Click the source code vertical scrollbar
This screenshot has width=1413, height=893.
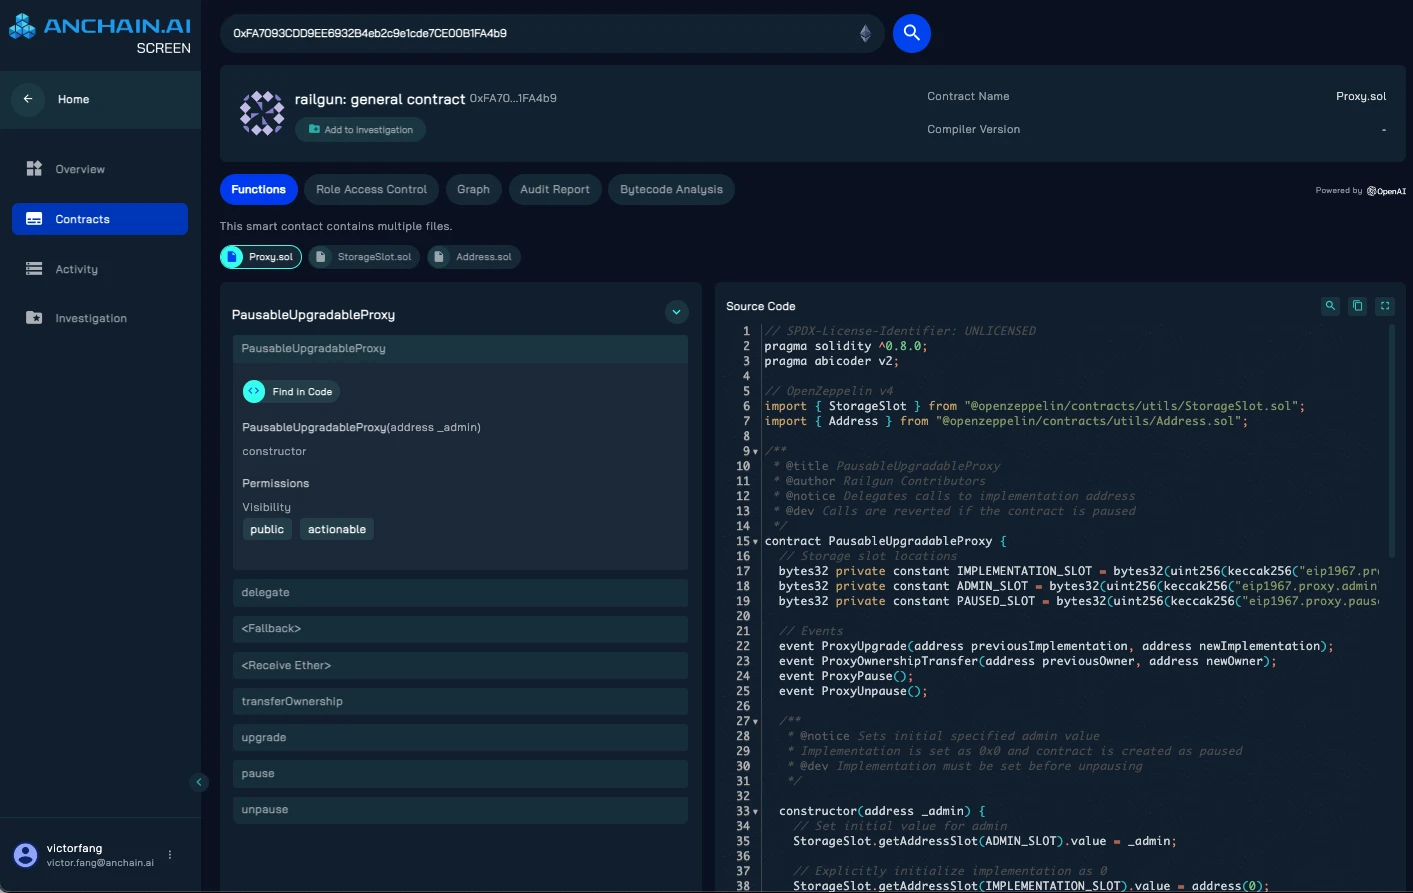point(1391,440)
